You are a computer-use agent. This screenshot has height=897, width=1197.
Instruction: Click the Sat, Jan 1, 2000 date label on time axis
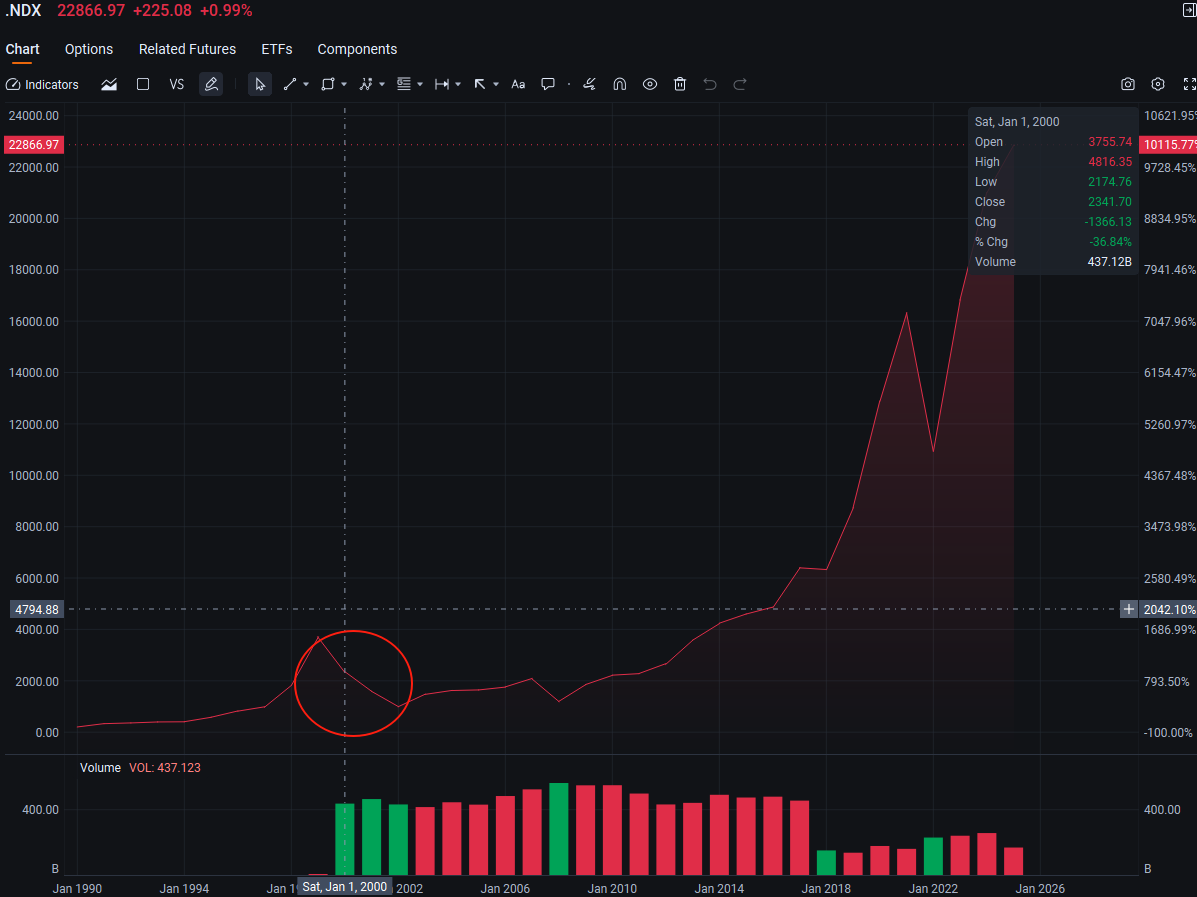pyautogui.click(x=344, y=887)
